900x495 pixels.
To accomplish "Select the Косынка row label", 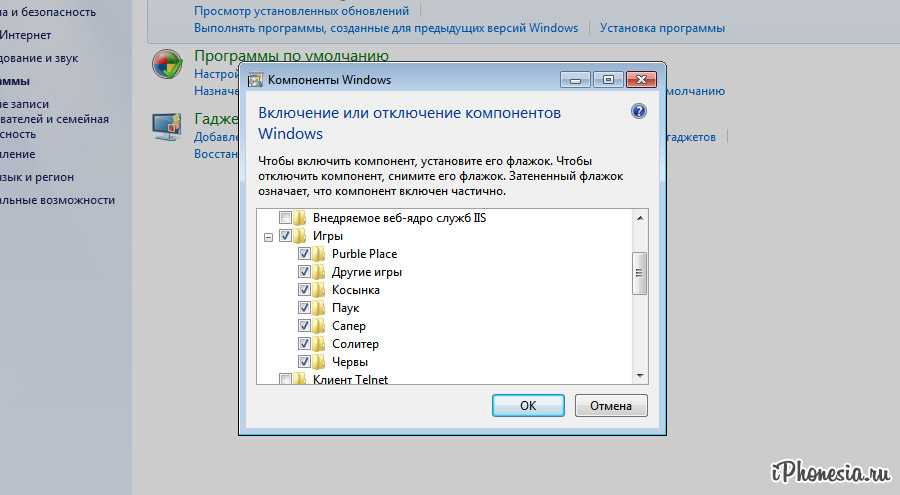I will point(356,289).
